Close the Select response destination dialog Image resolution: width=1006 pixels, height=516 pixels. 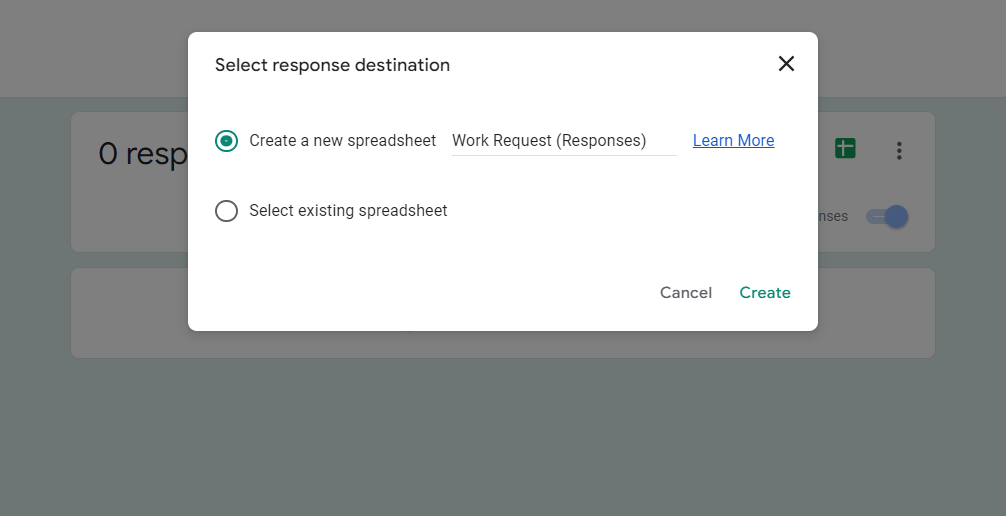click(786, 64)
